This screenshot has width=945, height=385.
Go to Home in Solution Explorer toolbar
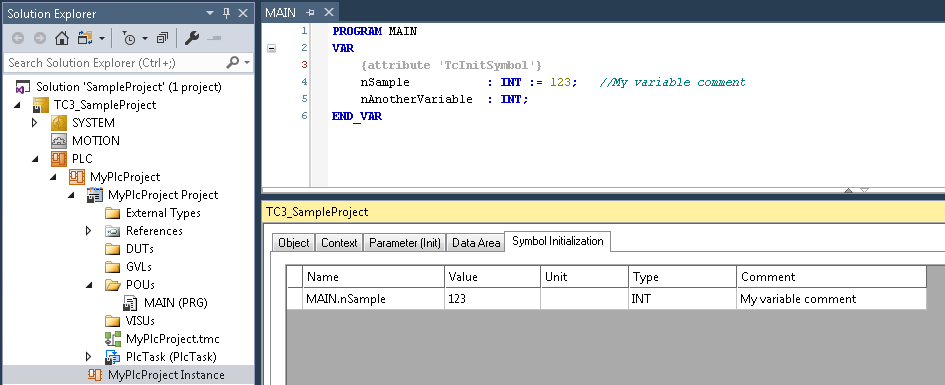pyautogui.click(x=61, y=39)
